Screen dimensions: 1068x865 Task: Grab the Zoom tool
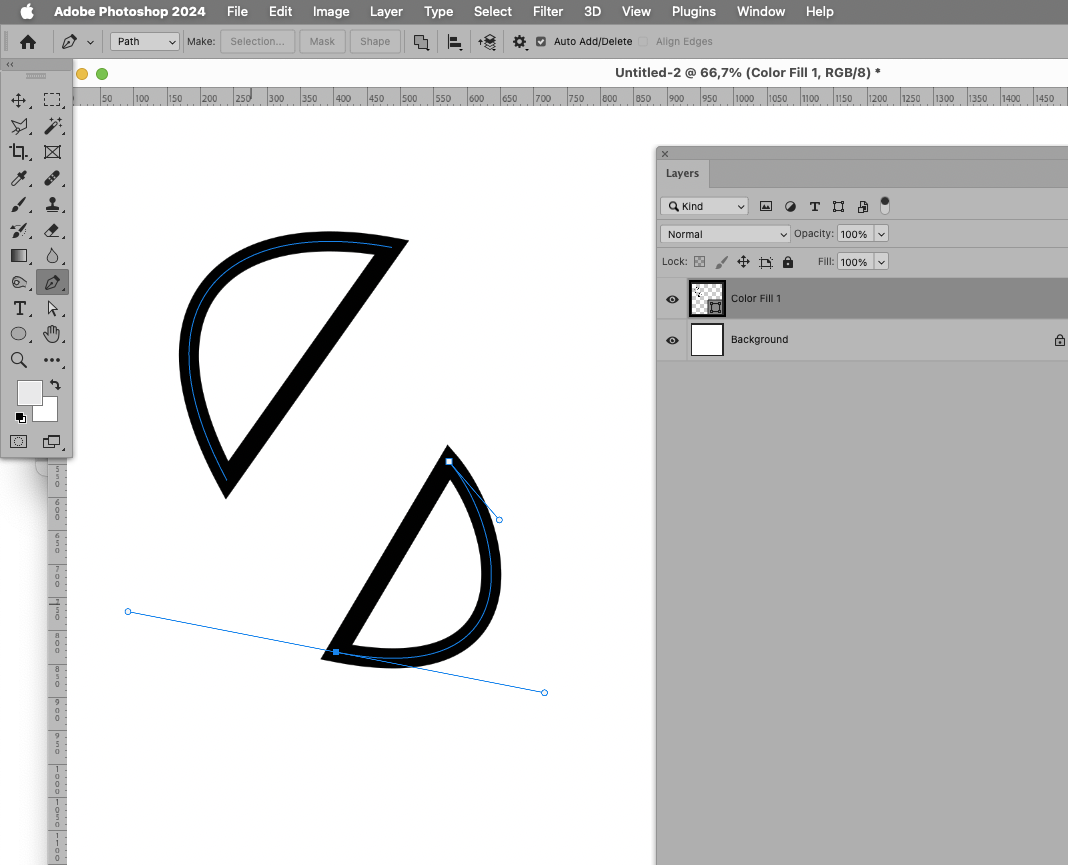(x=20, y=360)
